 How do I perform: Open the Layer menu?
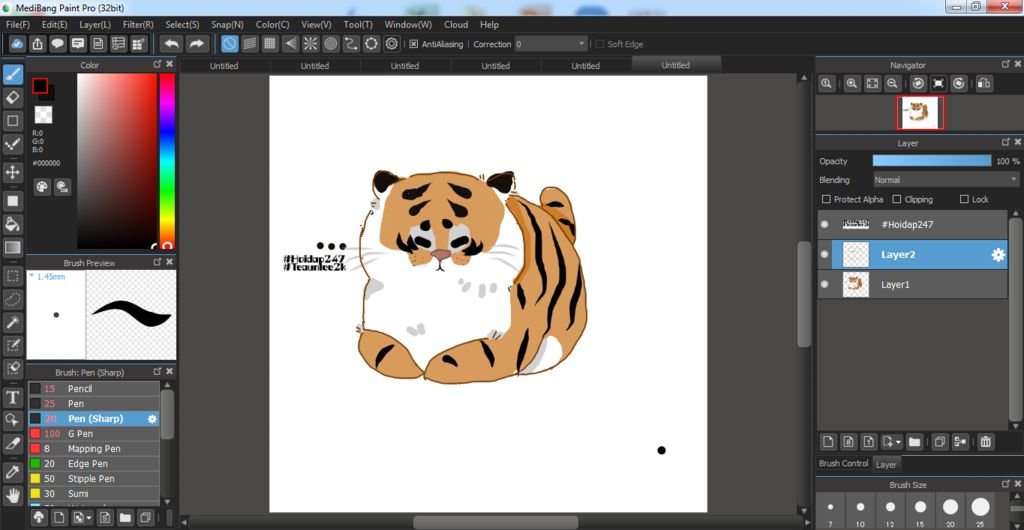click(x=95, y=24)
